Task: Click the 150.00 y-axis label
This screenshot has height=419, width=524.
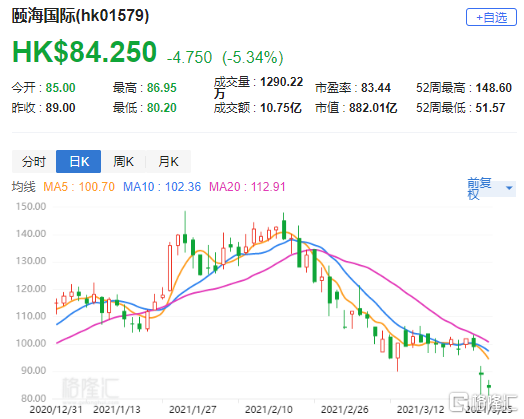Action: point(31,206)
